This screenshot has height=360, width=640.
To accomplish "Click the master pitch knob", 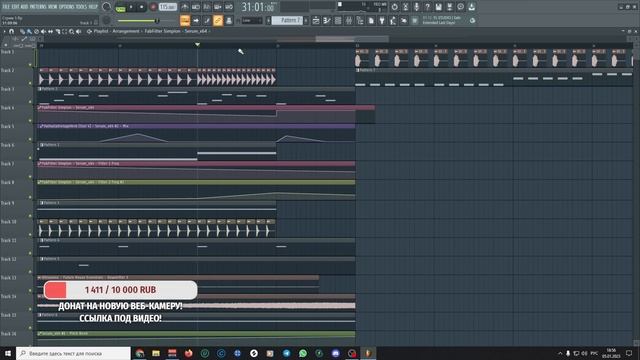I will 107,20.
